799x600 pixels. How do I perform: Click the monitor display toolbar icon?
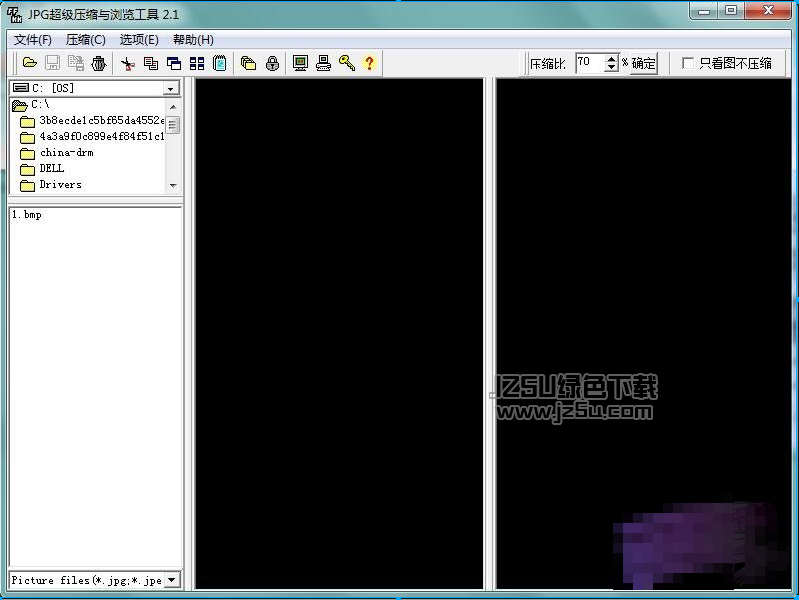pos(300,63)
